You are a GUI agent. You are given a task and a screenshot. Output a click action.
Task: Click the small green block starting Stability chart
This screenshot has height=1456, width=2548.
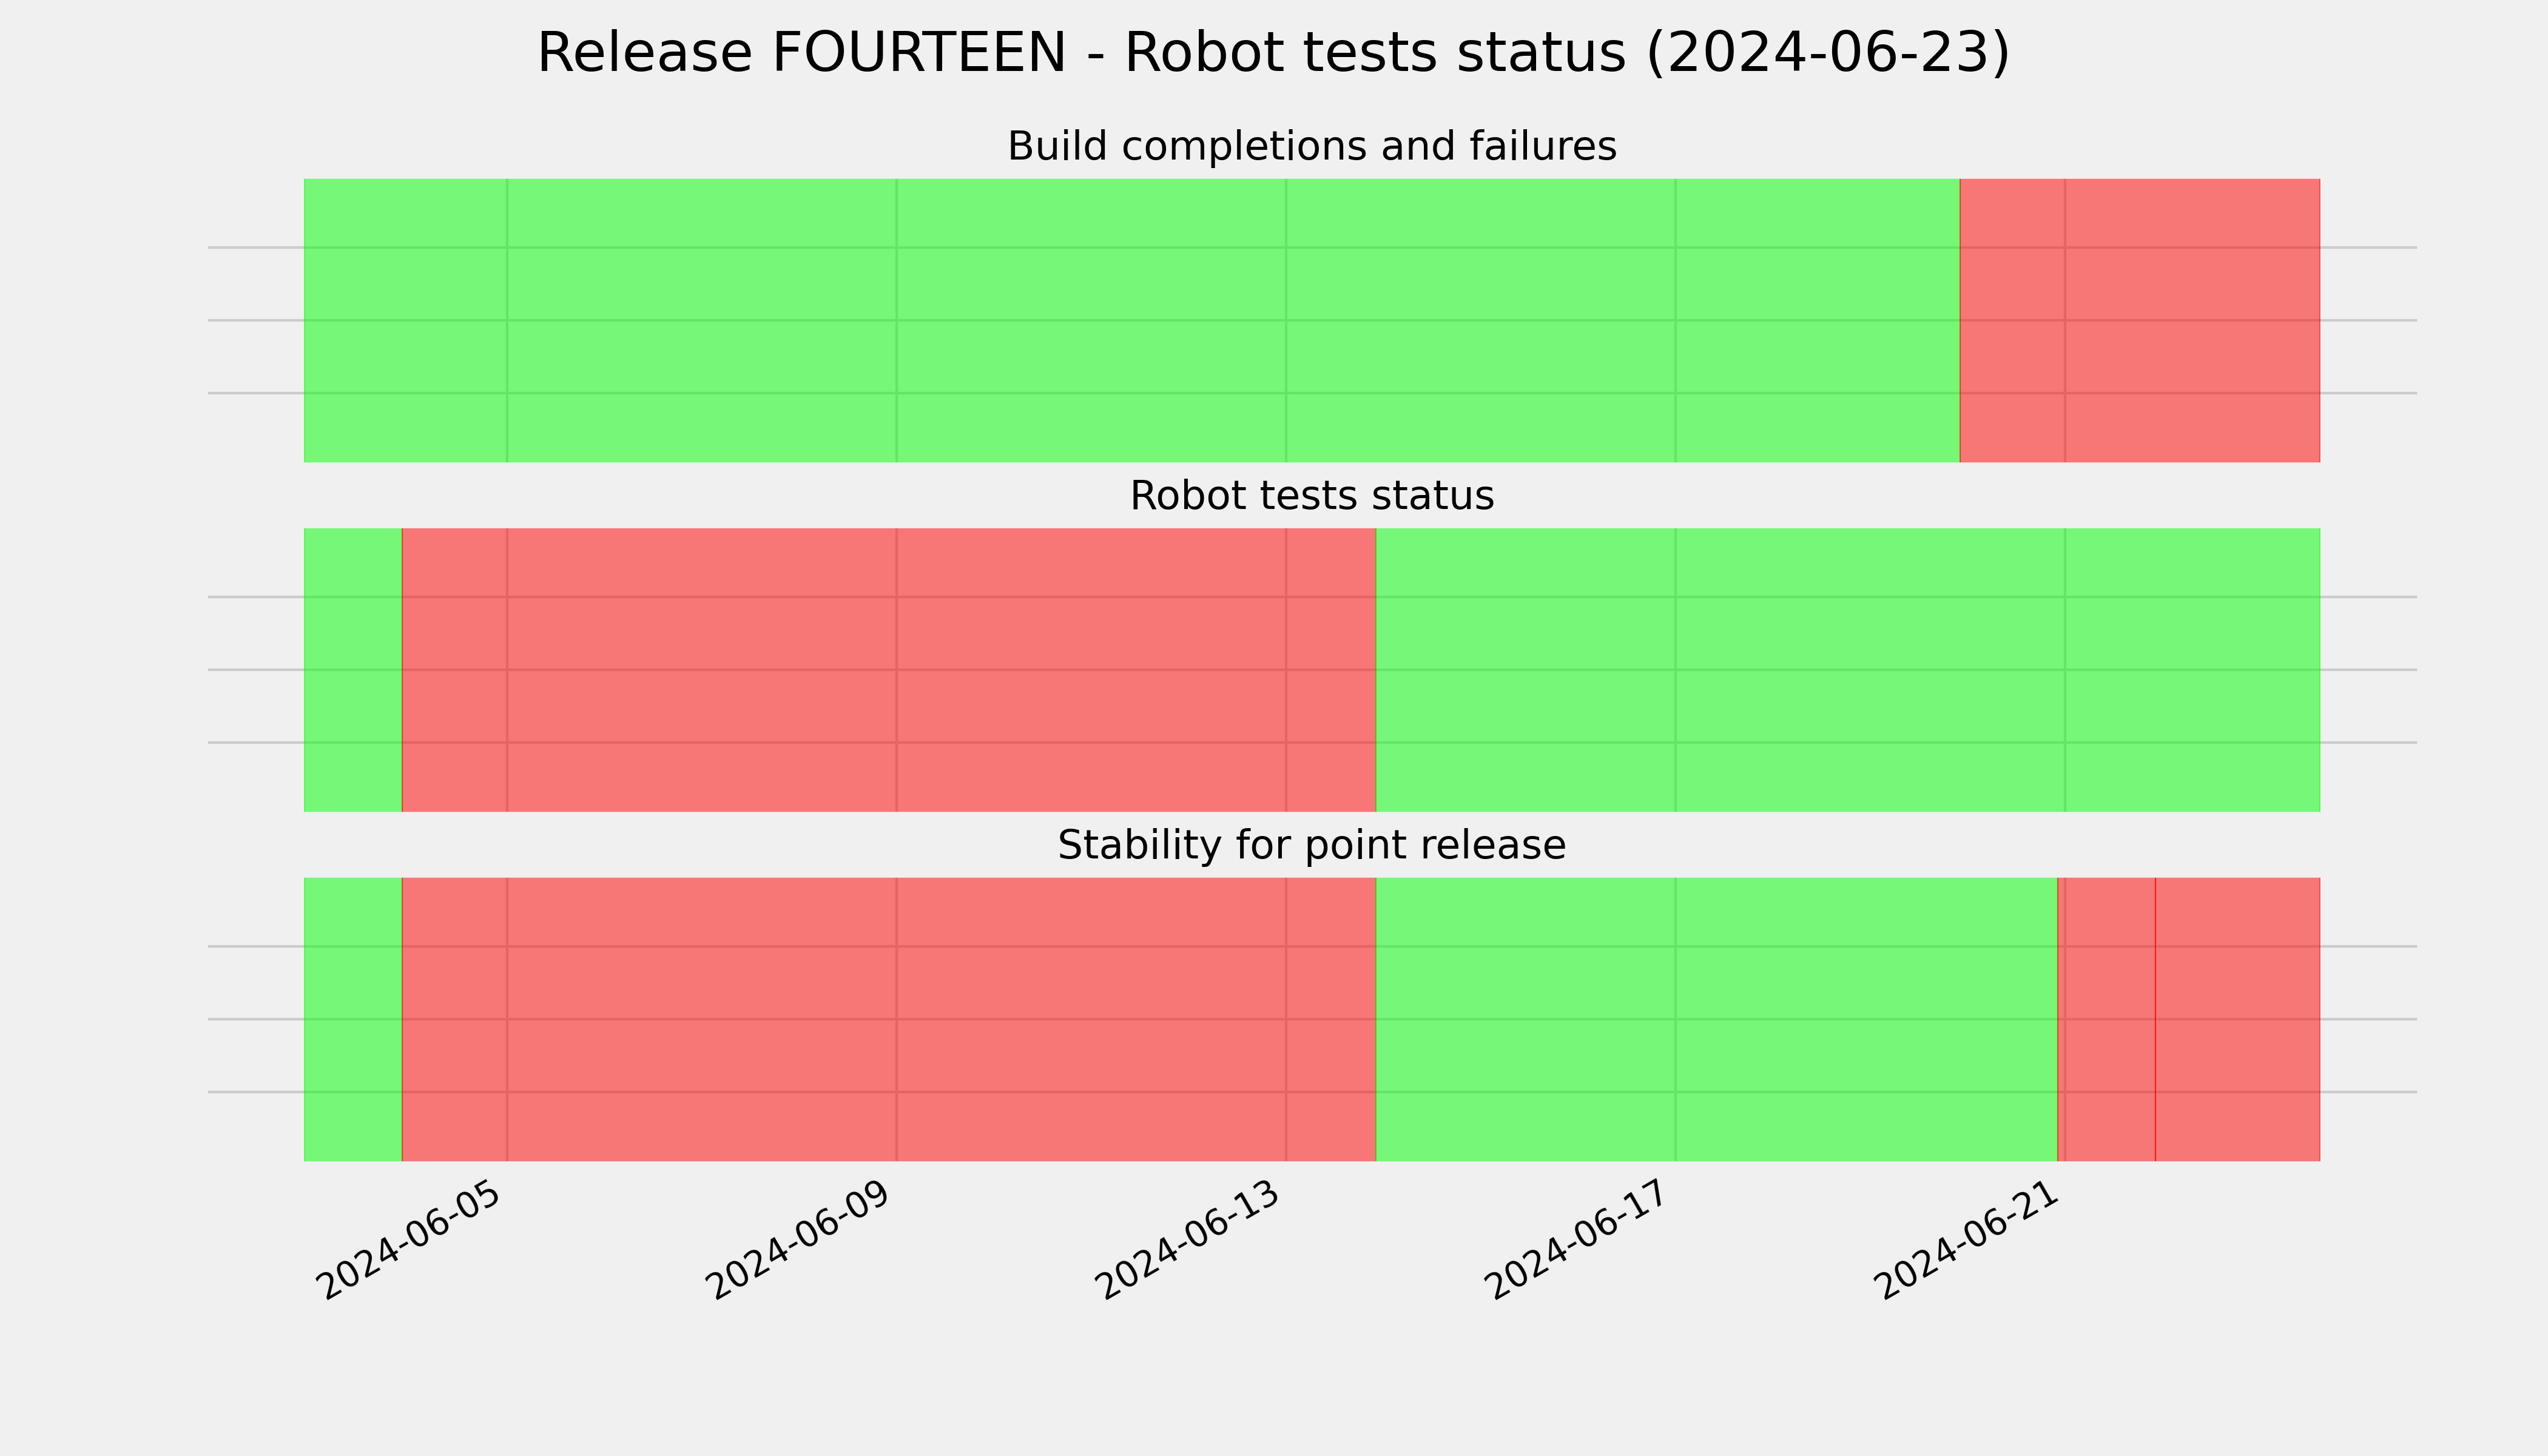(x=353, y=1019)
